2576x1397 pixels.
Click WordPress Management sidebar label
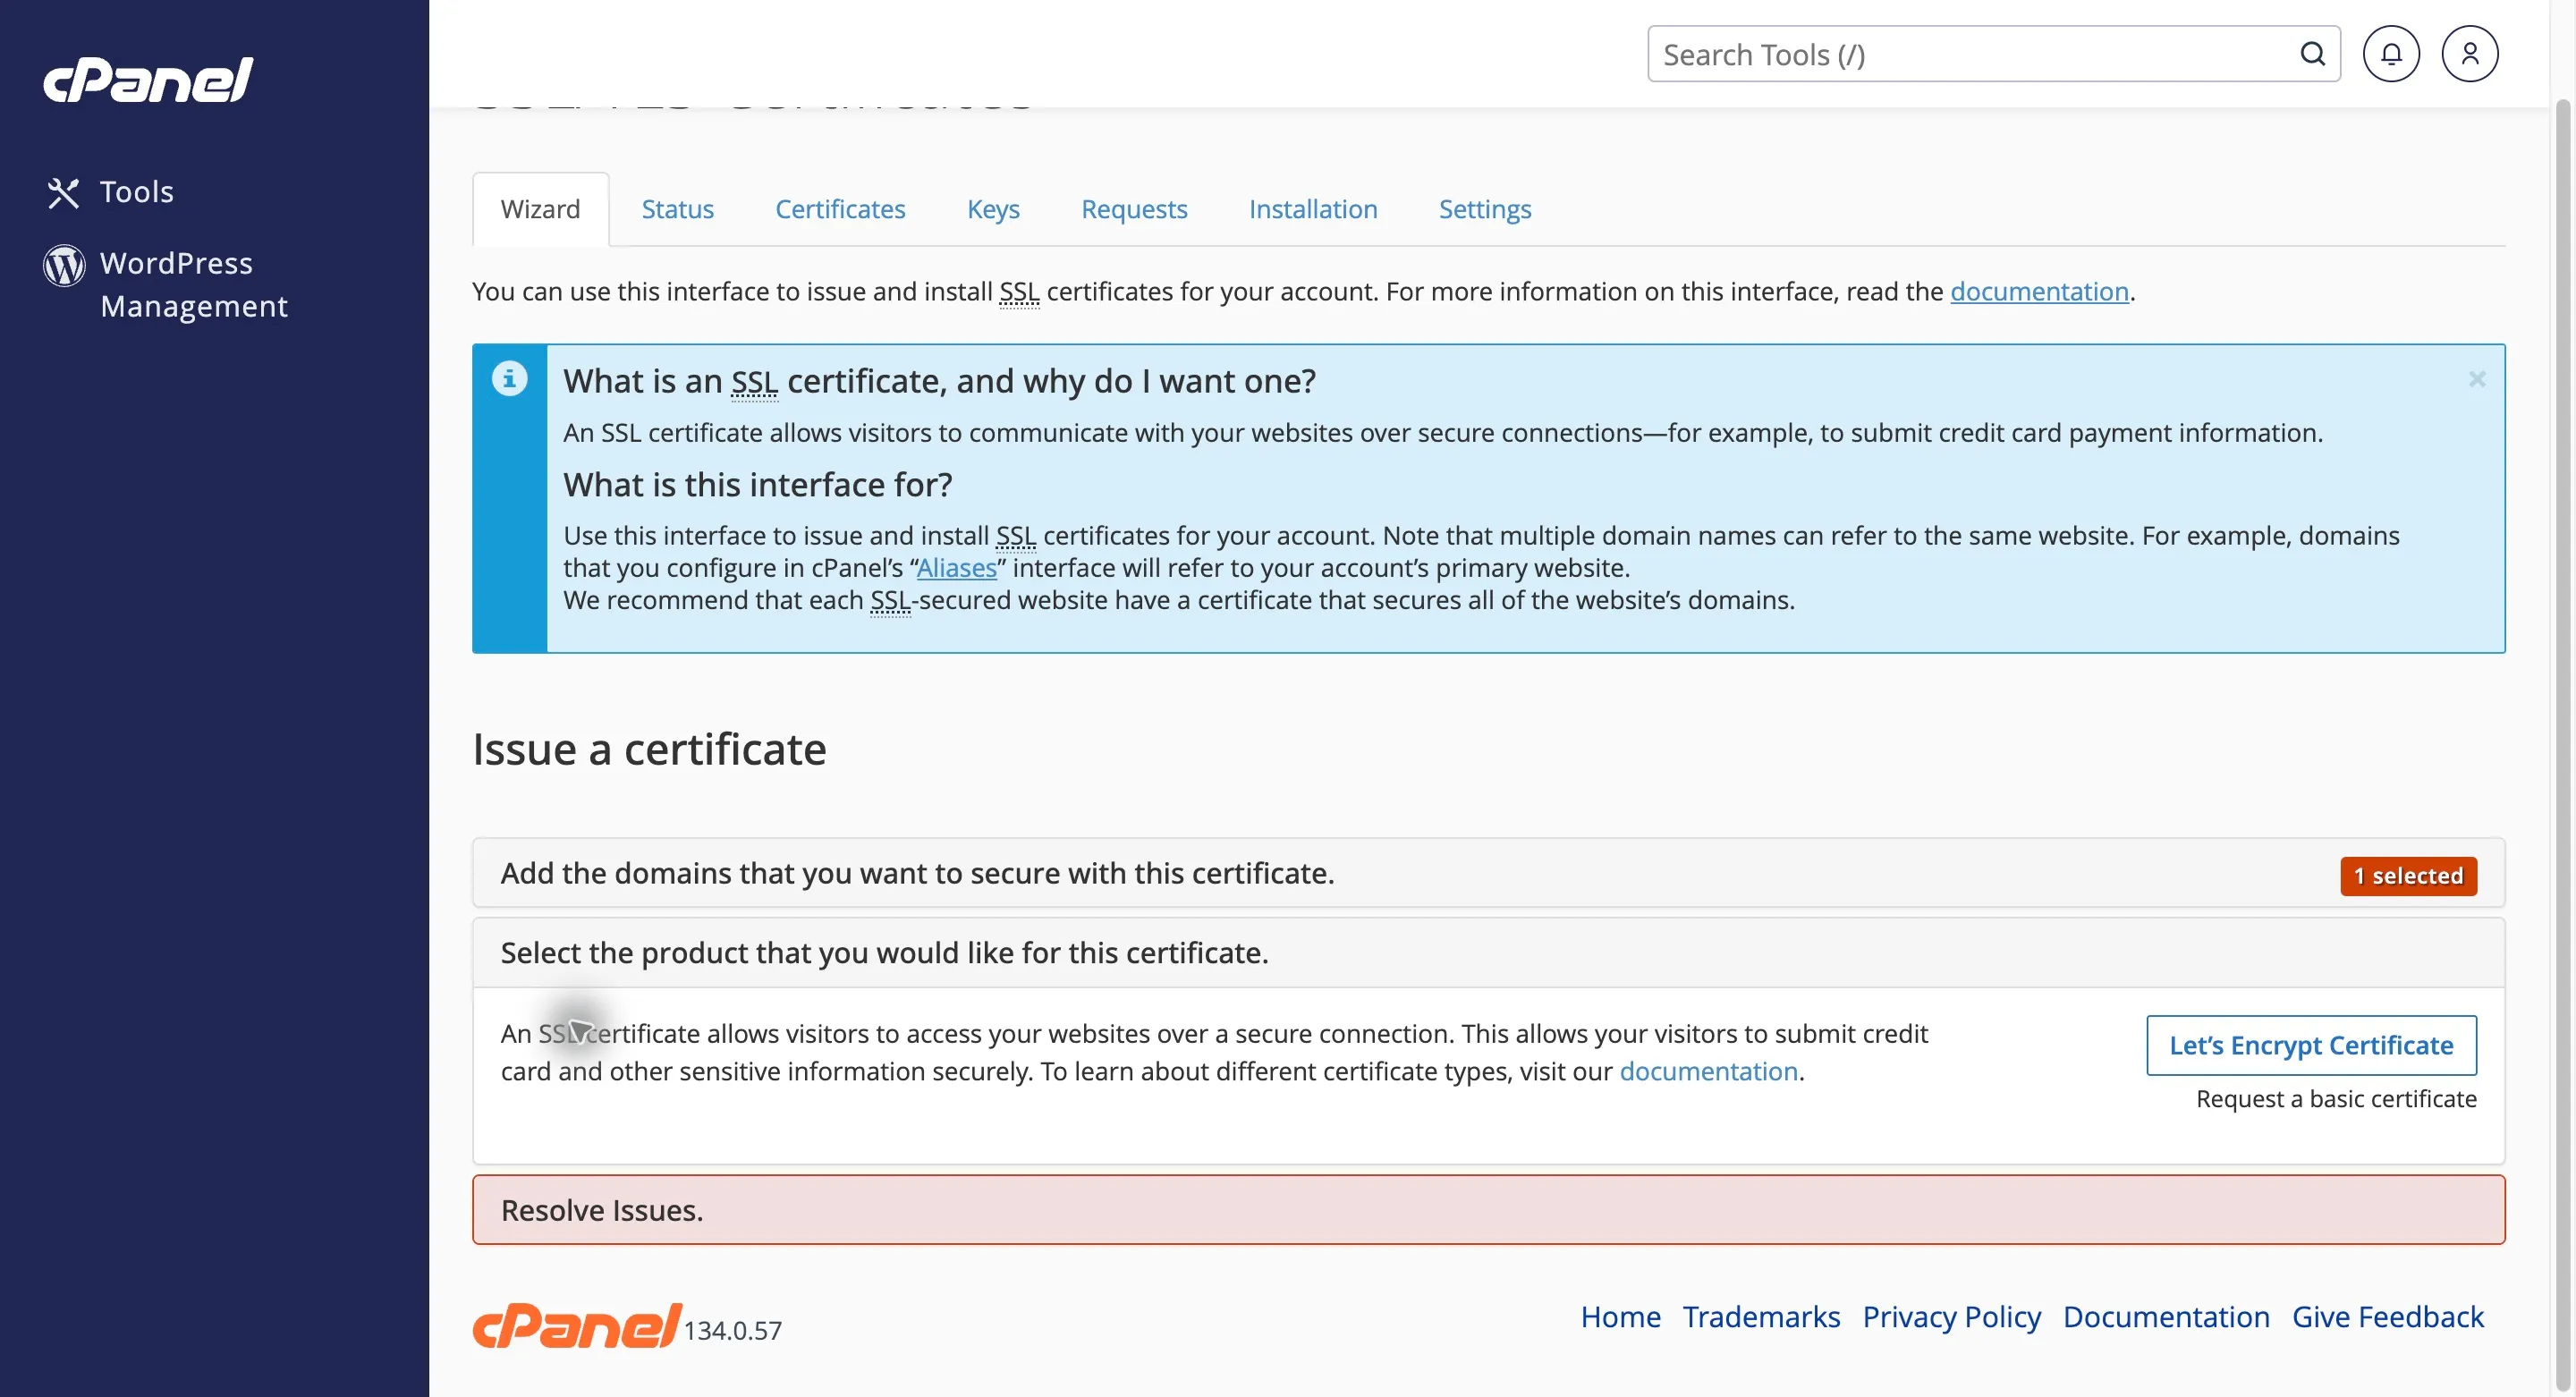194,284
